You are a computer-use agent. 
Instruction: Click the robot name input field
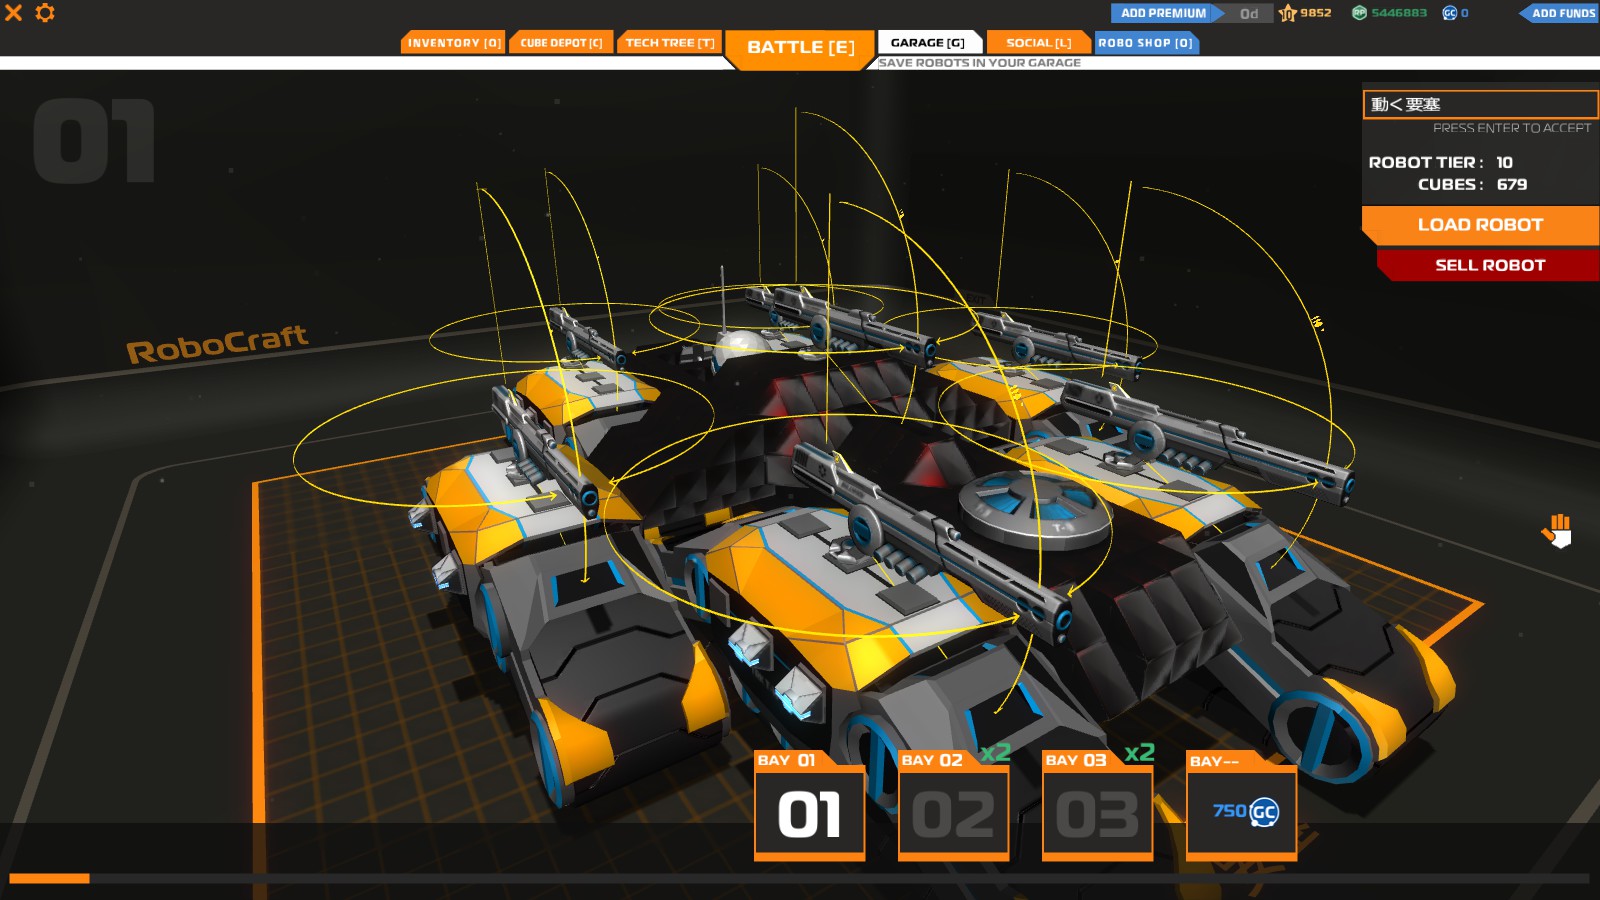coord(1481,104)
